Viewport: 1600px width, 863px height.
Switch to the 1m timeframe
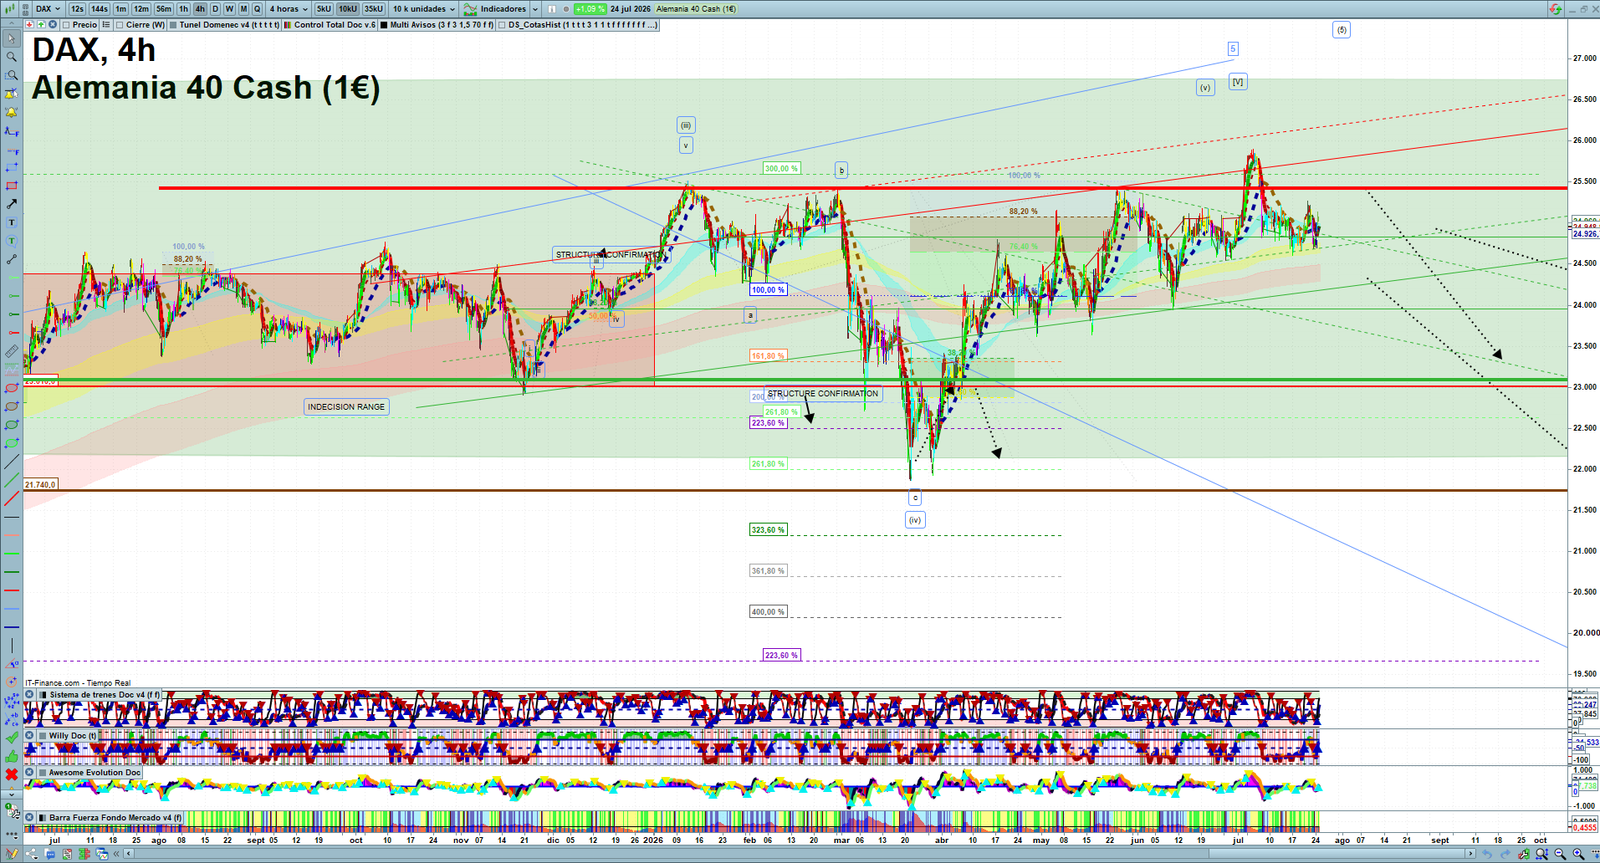pyautogui.click(x=121, y=9)
